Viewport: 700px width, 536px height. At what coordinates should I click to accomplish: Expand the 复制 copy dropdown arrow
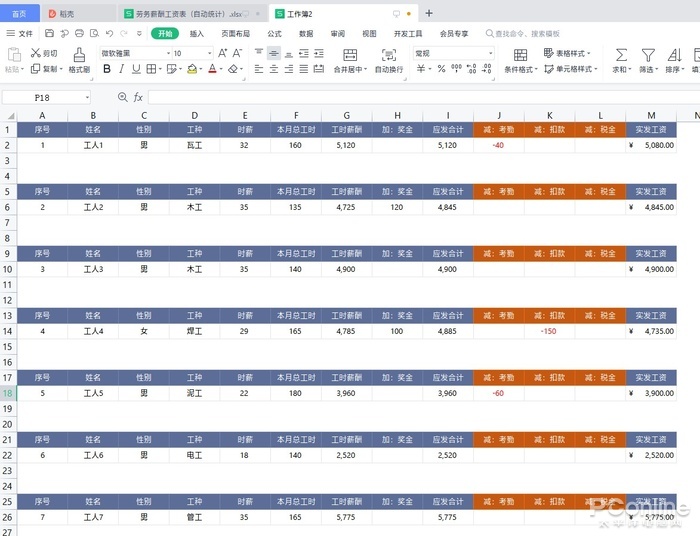(61, 69)
